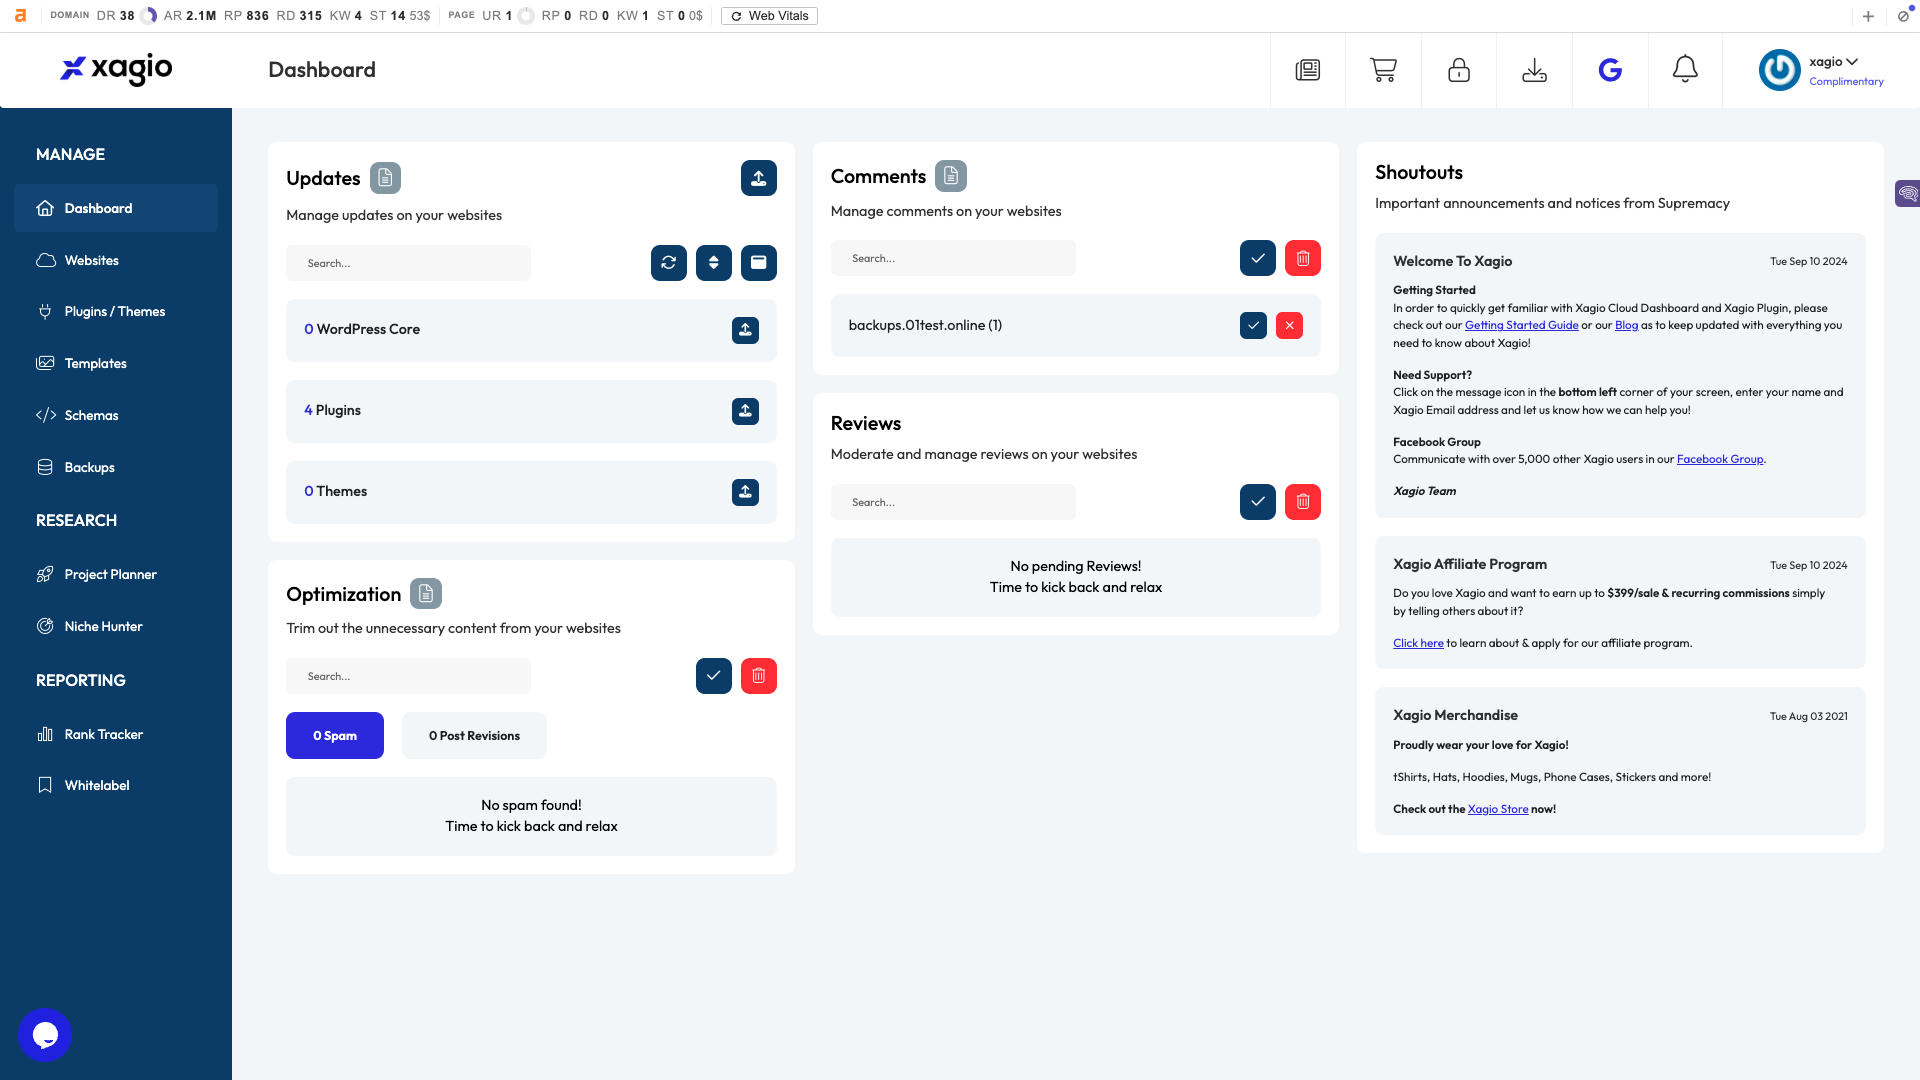Image resolution: width=1920 pixels, height=1080 pixels.
Task: Click the 0 WordPress Core label
Action: point(362,329)
